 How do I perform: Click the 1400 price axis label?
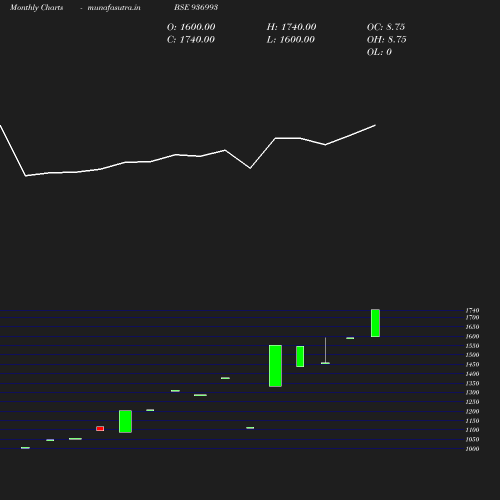click(x=472, y=374)
